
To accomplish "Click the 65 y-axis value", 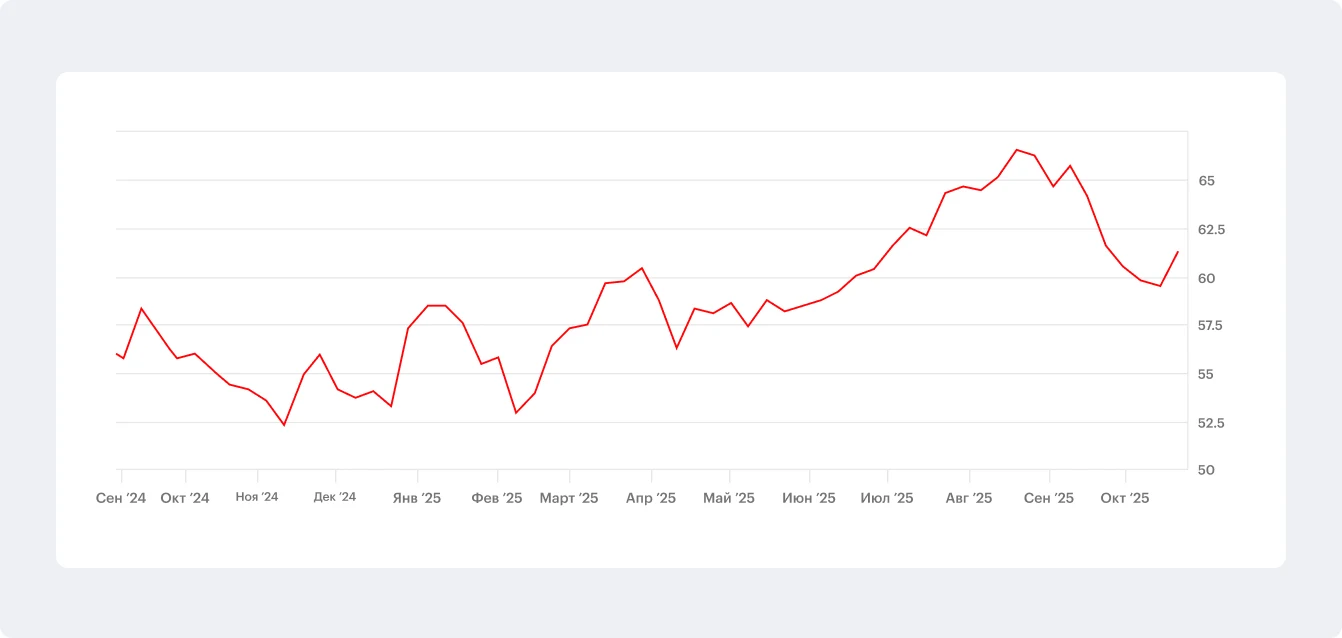I will point(1206,181).
